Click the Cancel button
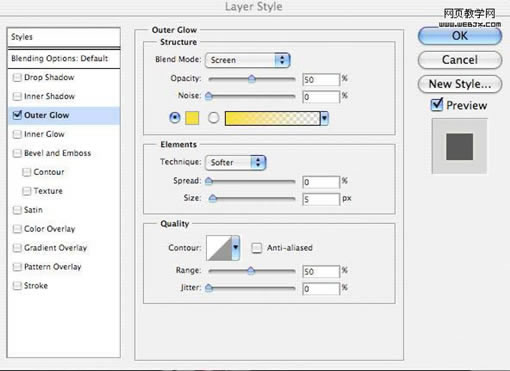Screen dimensions: 510x371 460,60
